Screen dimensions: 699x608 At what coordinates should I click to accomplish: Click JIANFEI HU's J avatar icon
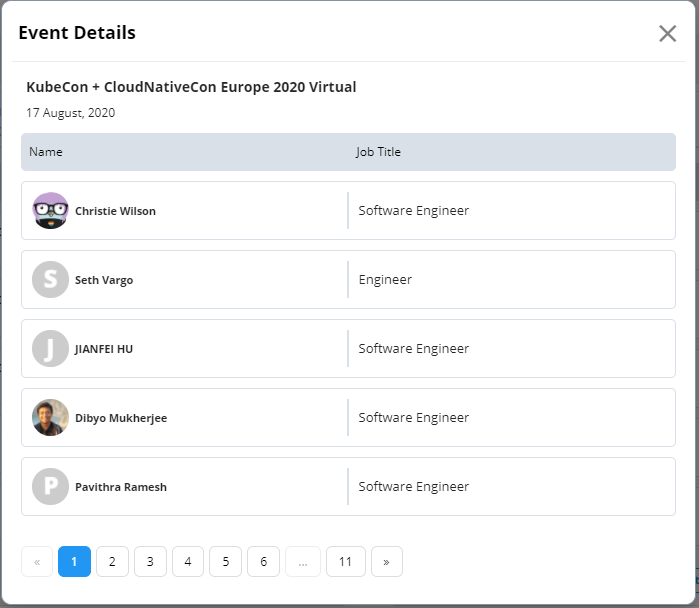click(x=50, y=349)
